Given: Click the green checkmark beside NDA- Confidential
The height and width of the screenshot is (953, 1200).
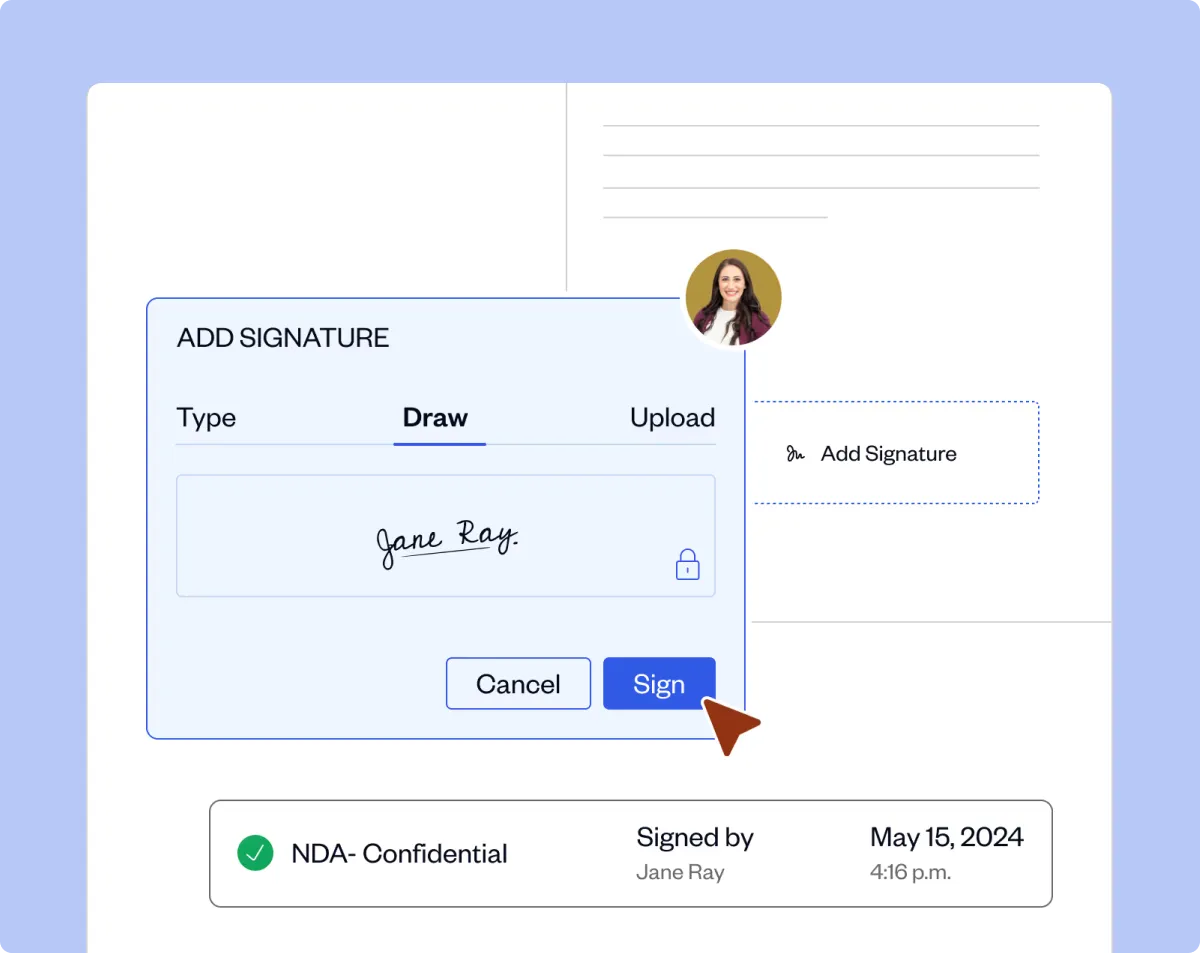Looking at the screenshot, I should (x=255, y=853).
